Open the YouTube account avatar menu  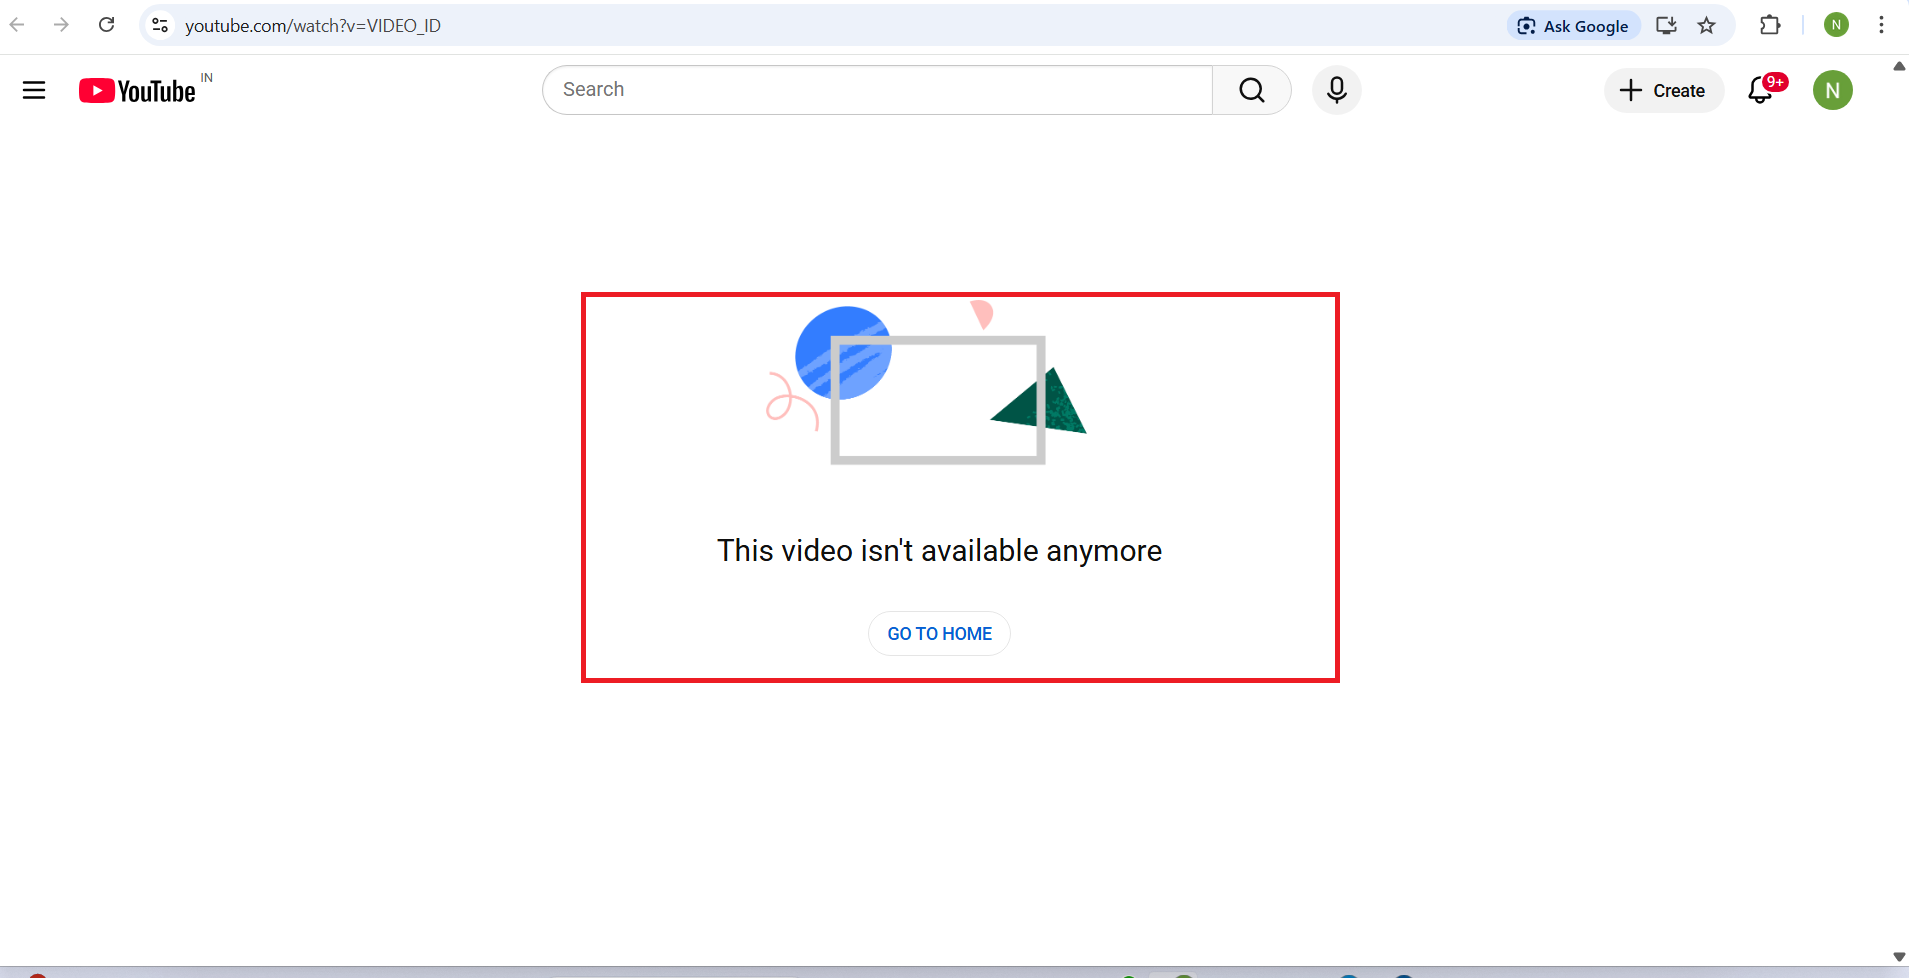(x=1832, y=90)
